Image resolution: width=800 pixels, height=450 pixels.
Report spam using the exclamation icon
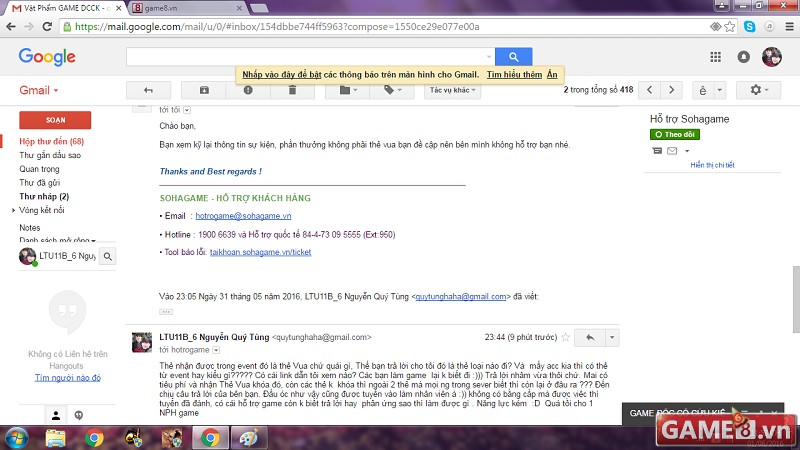point(248,90)
